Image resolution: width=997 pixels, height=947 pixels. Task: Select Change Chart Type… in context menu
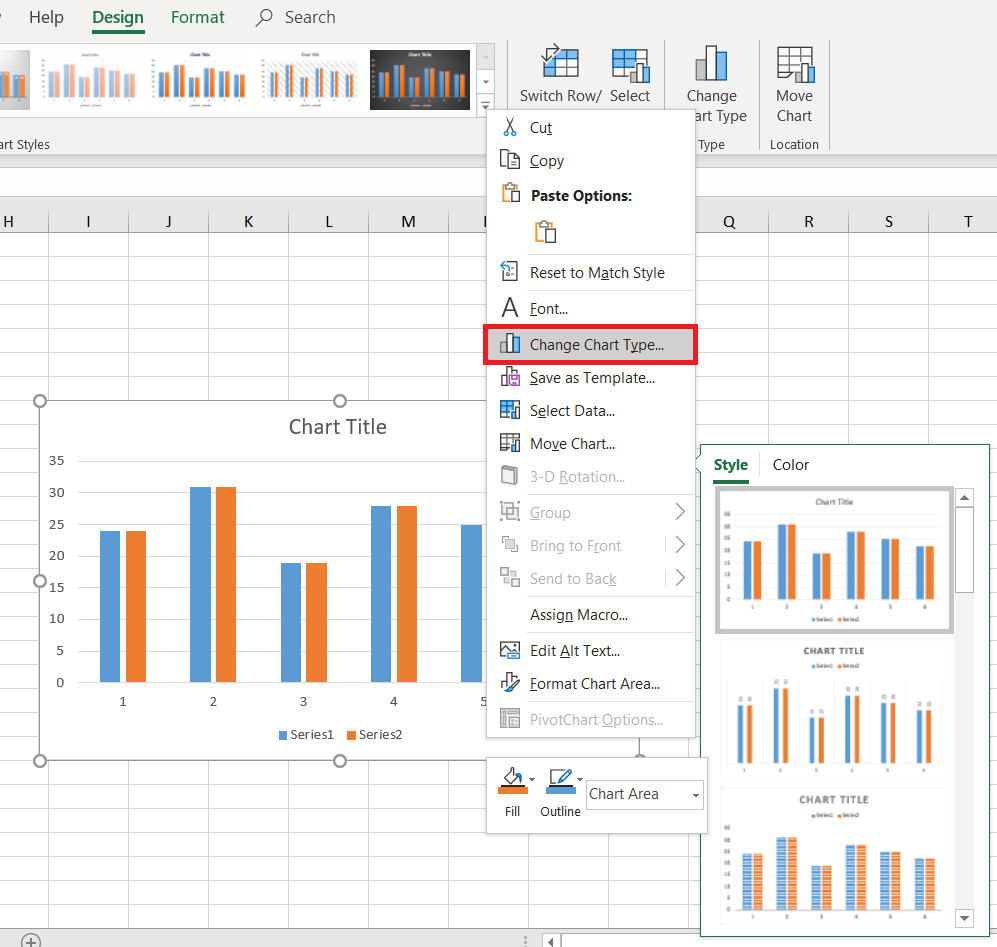point(596,345)
